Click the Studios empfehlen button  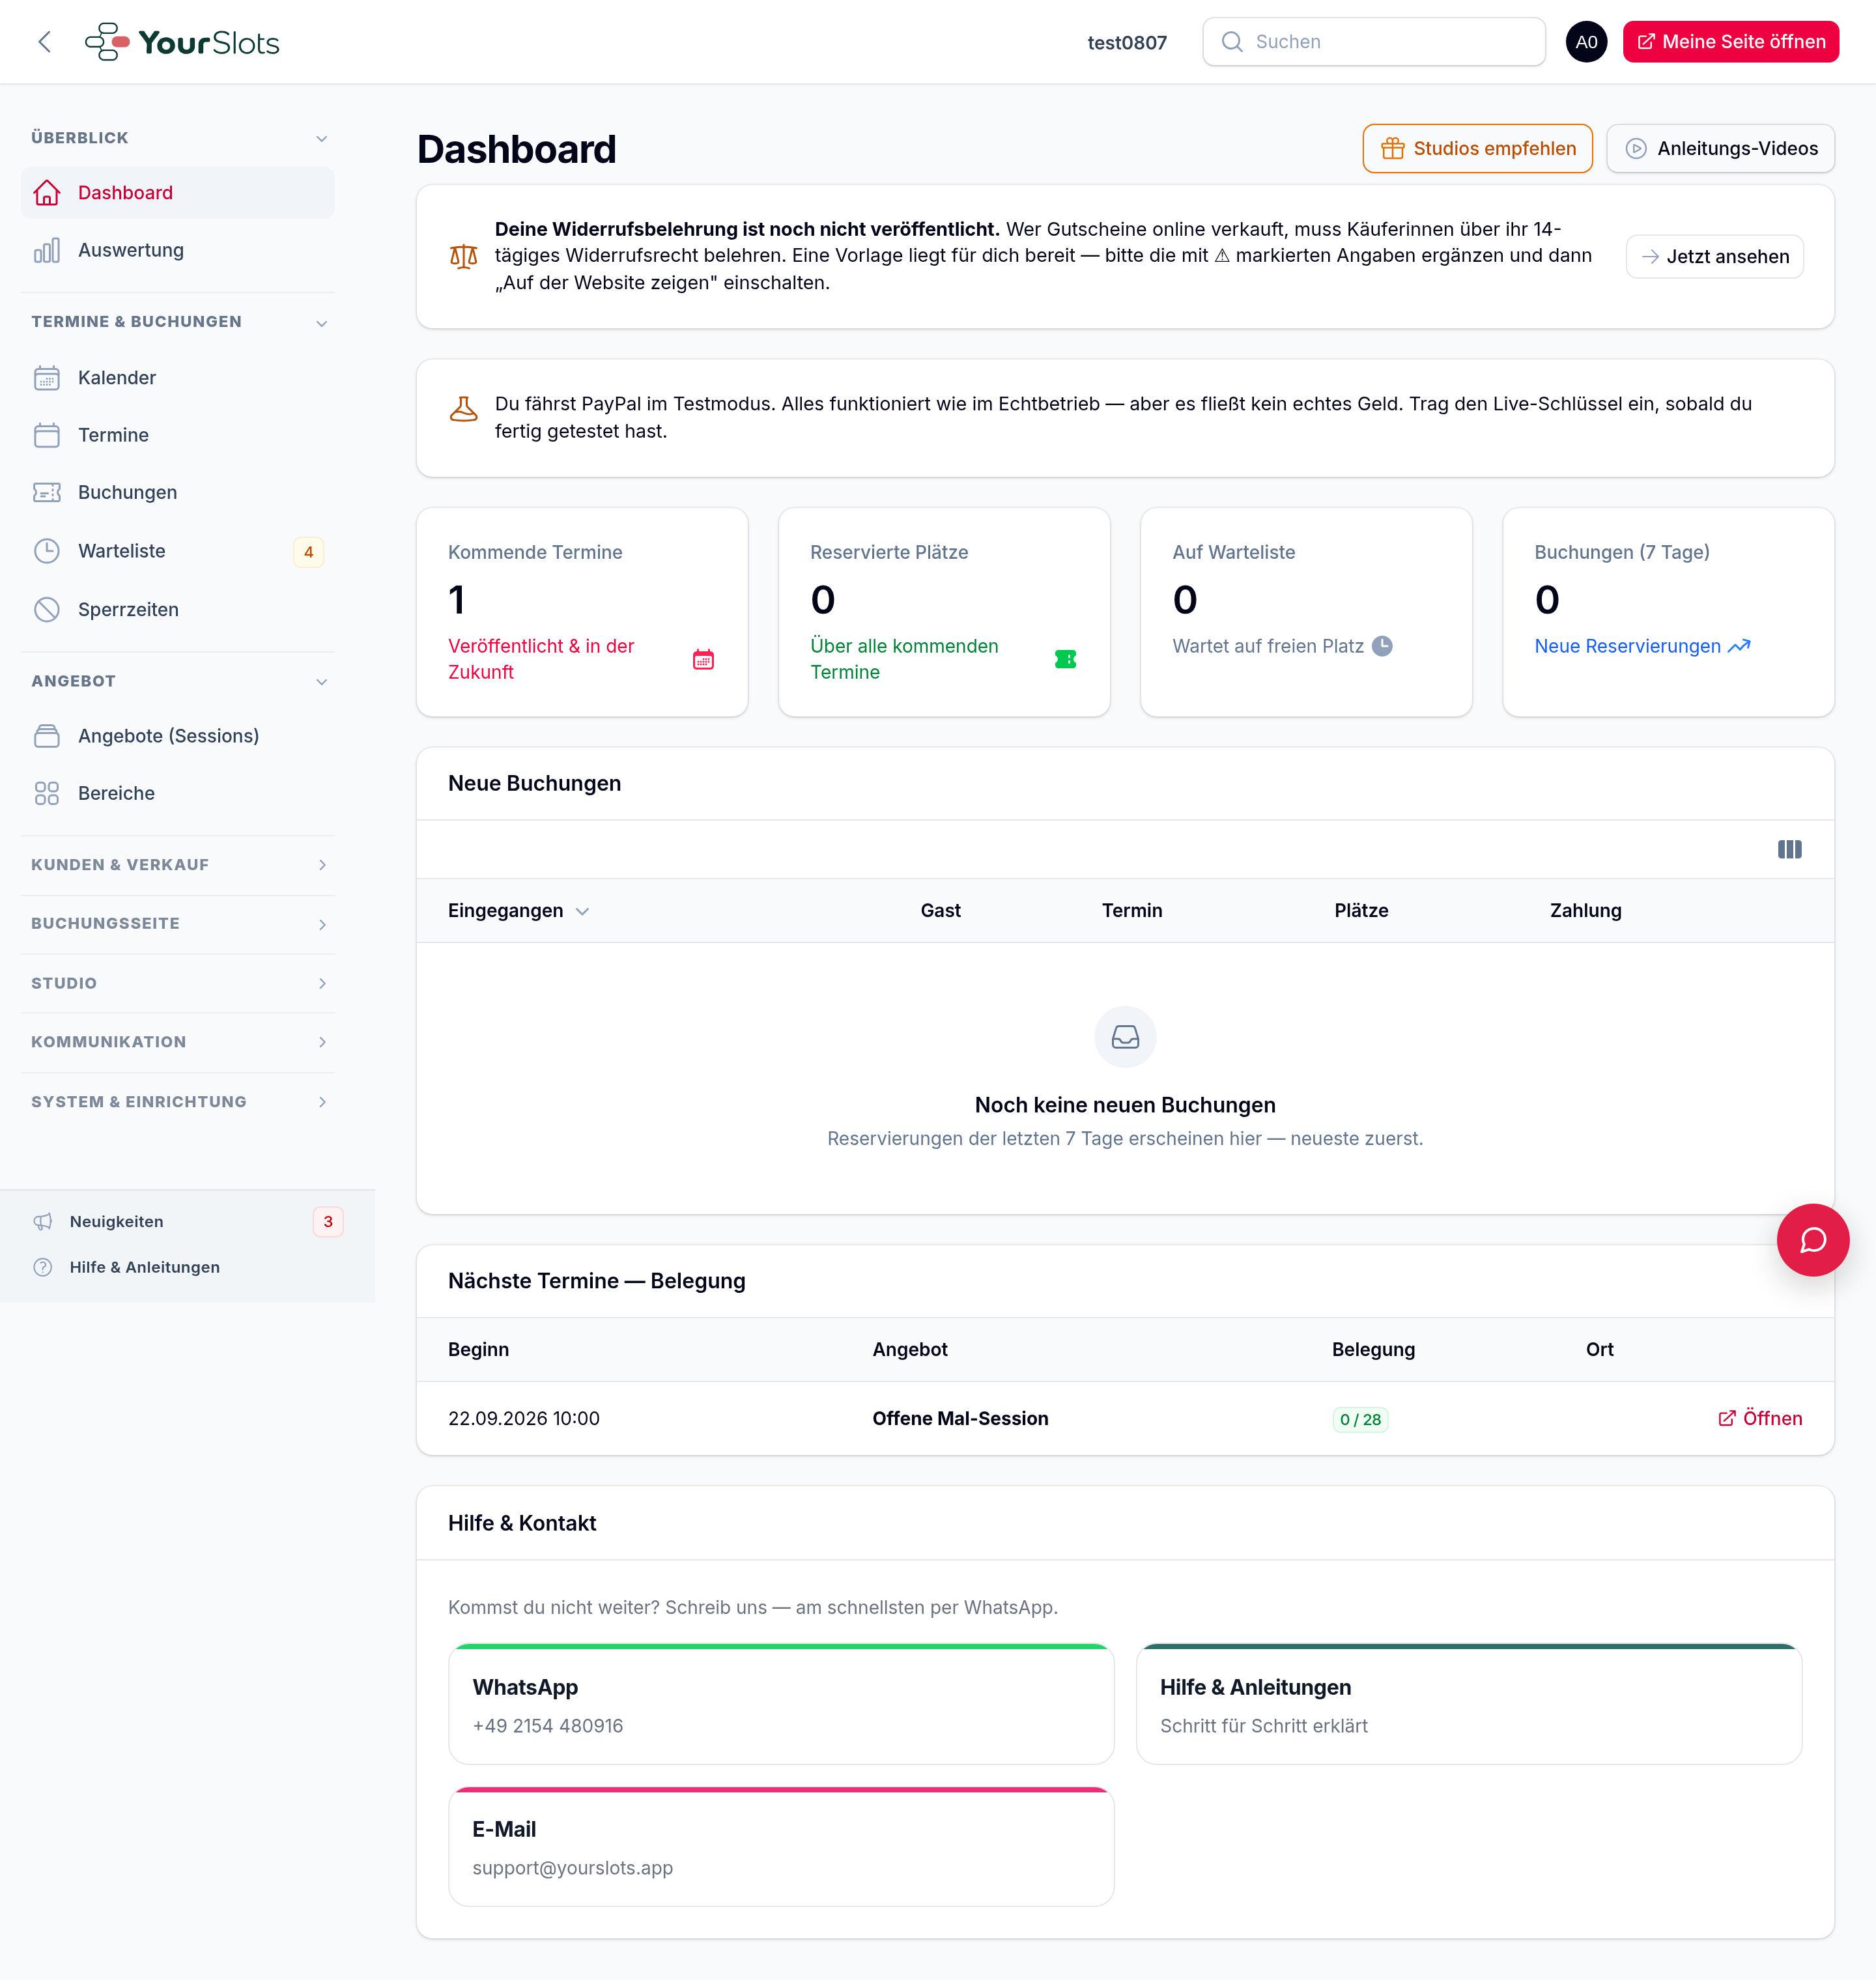coord(1477,148)
